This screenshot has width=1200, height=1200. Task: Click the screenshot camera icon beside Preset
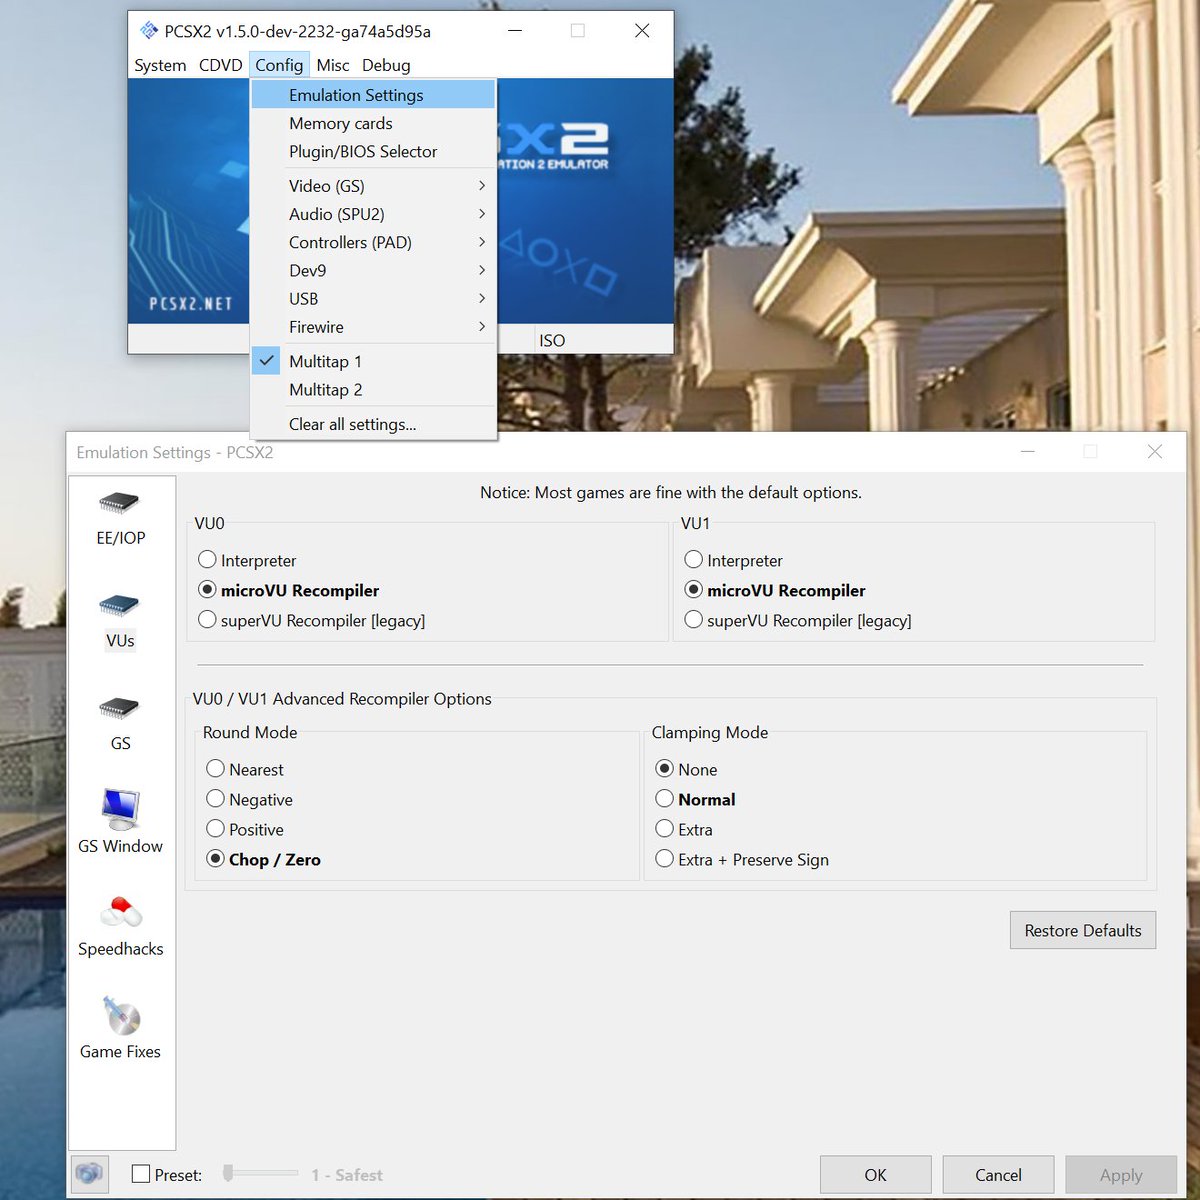pos(90,1174)
